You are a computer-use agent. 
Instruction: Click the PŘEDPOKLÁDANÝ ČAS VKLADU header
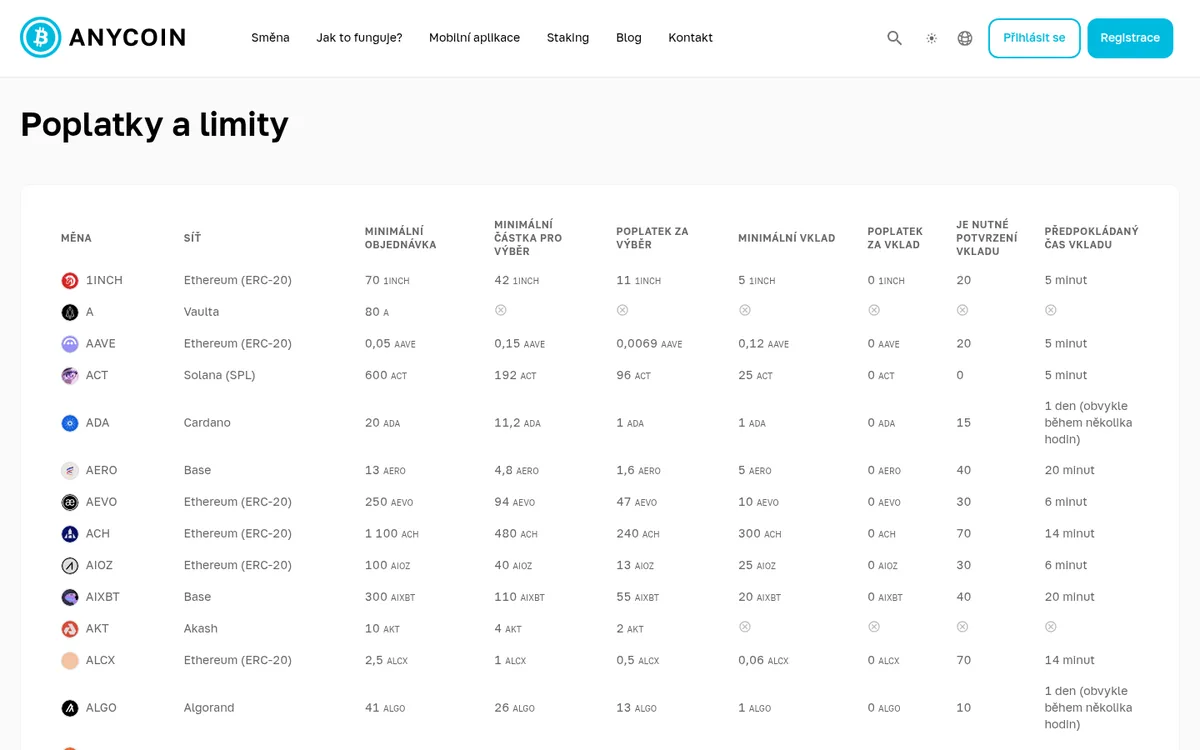(1091, 238)
